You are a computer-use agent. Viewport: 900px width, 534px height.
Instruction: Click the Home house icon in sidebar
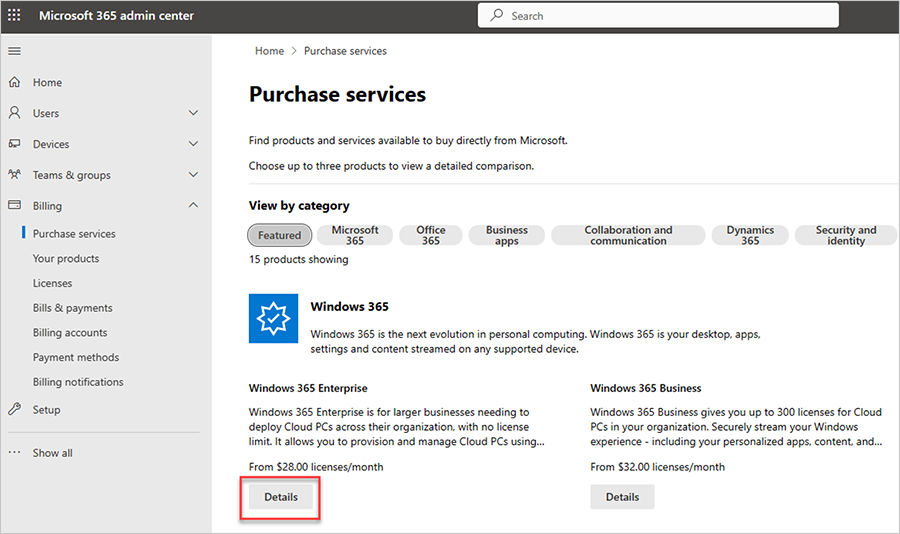pyautogui.click(x=15, y=82)
